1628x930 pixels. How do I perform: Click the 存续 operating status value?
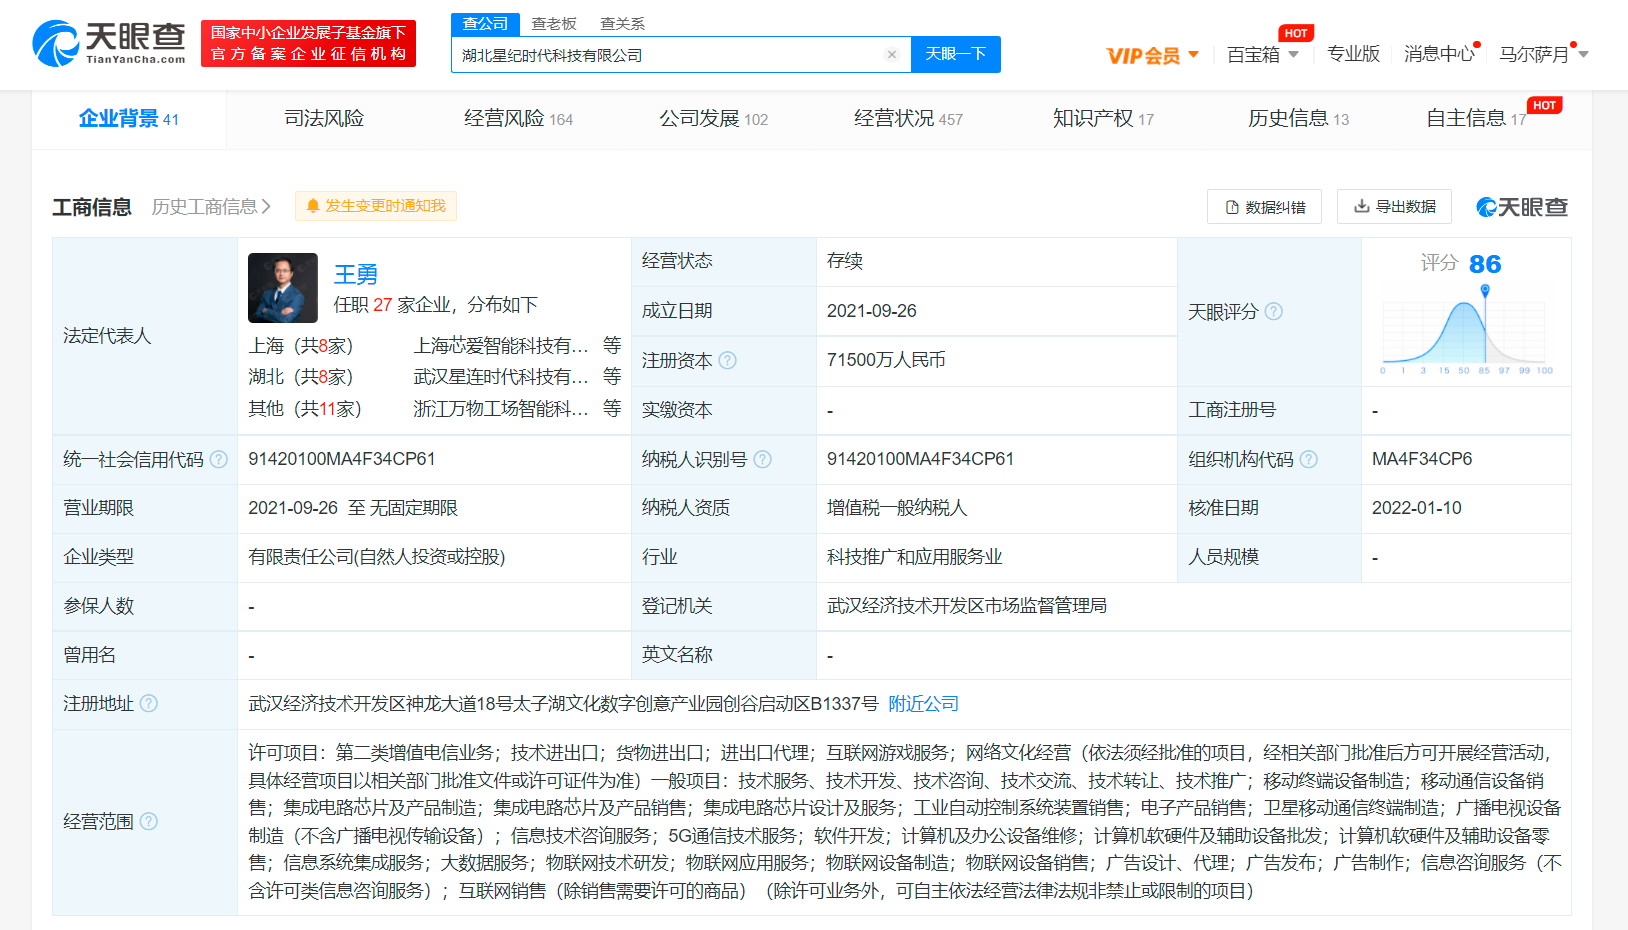(845, 261)
